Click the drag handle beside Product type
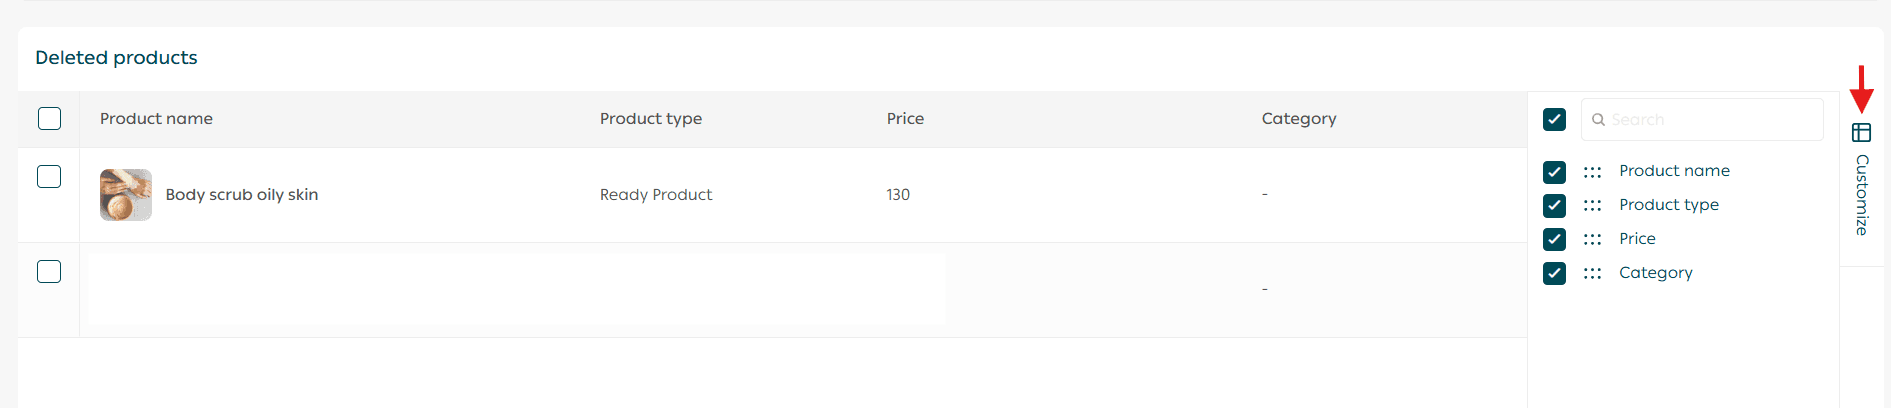 1592,206
